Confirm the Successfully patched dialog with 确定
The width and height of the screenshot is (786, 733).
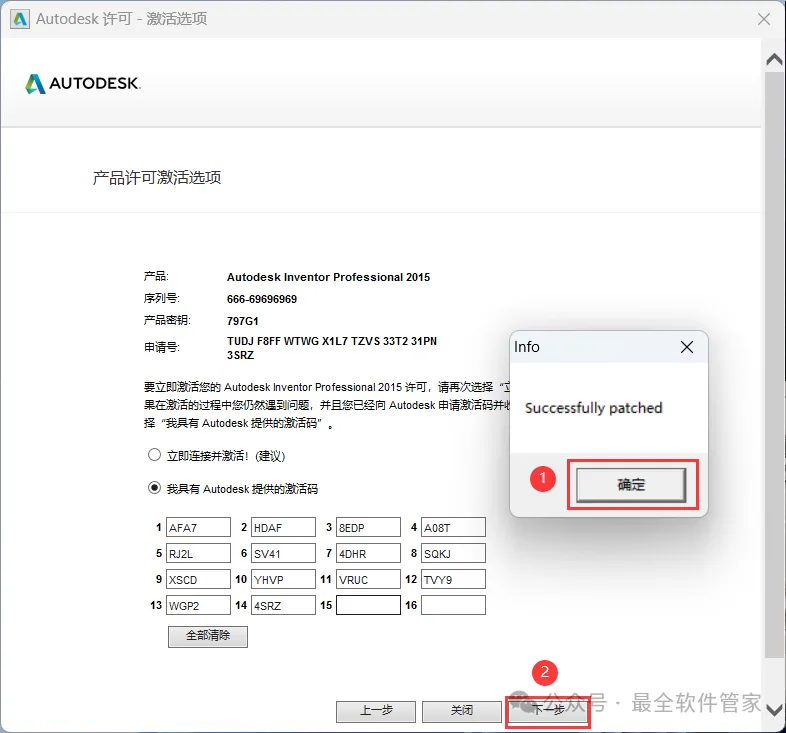coord(631,485)
